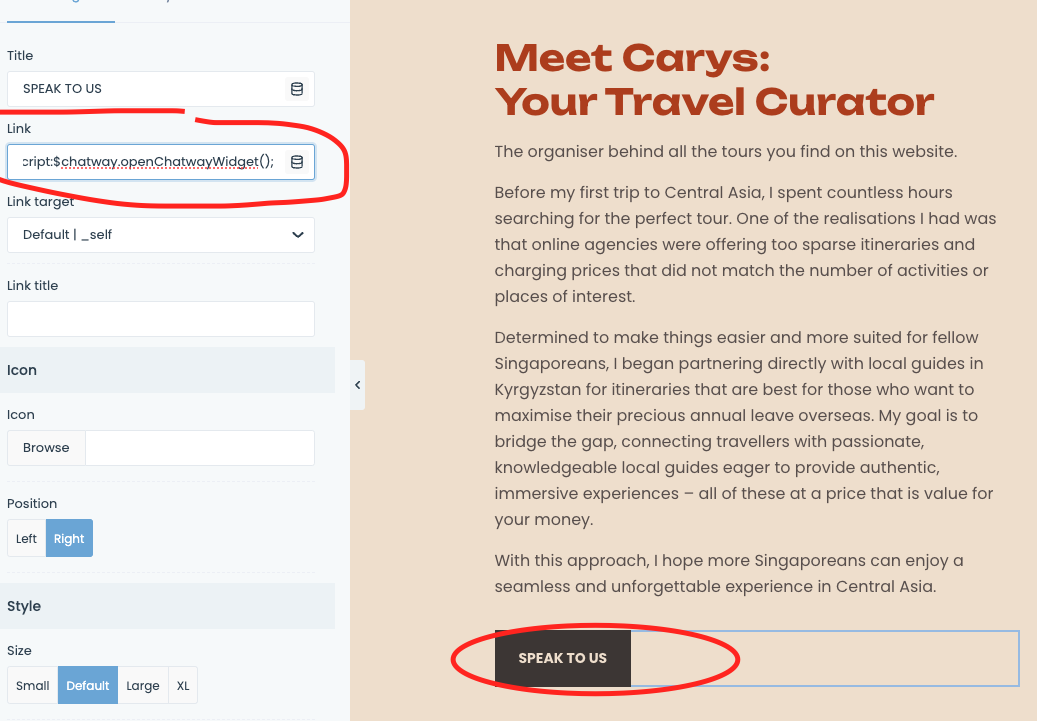Viewport: 1037px width, 721px height.
Task: Open dynamic data icon in Title field
Action: [x=297, y=89]
